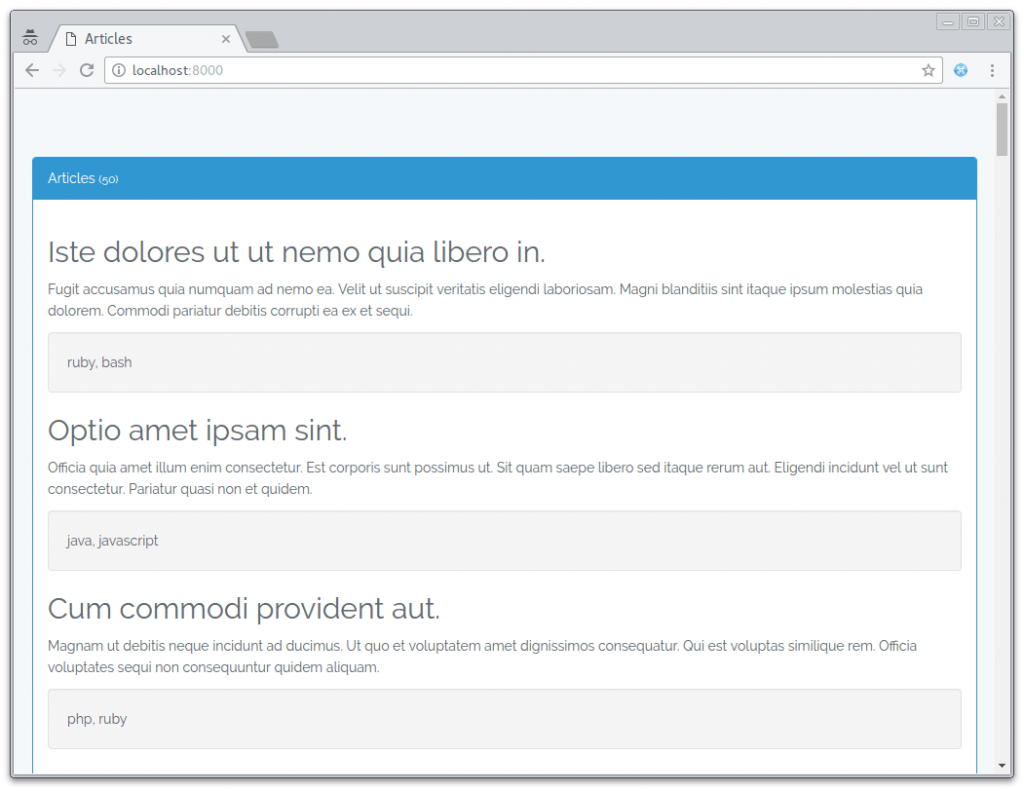Click the Articles (50) panel heading
1024x791 pixels.
coord(504,178)
